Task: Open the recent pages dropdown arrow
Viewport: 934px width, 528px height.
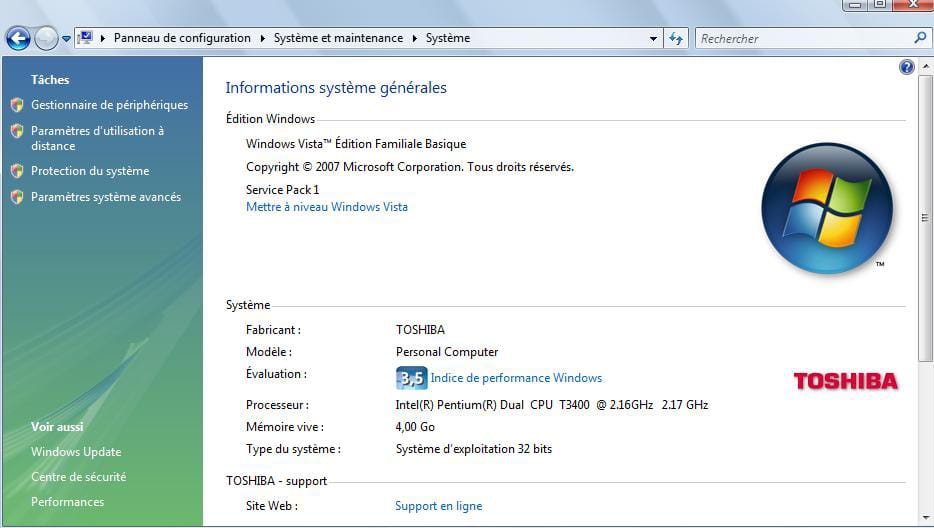Action: point(66,39)
